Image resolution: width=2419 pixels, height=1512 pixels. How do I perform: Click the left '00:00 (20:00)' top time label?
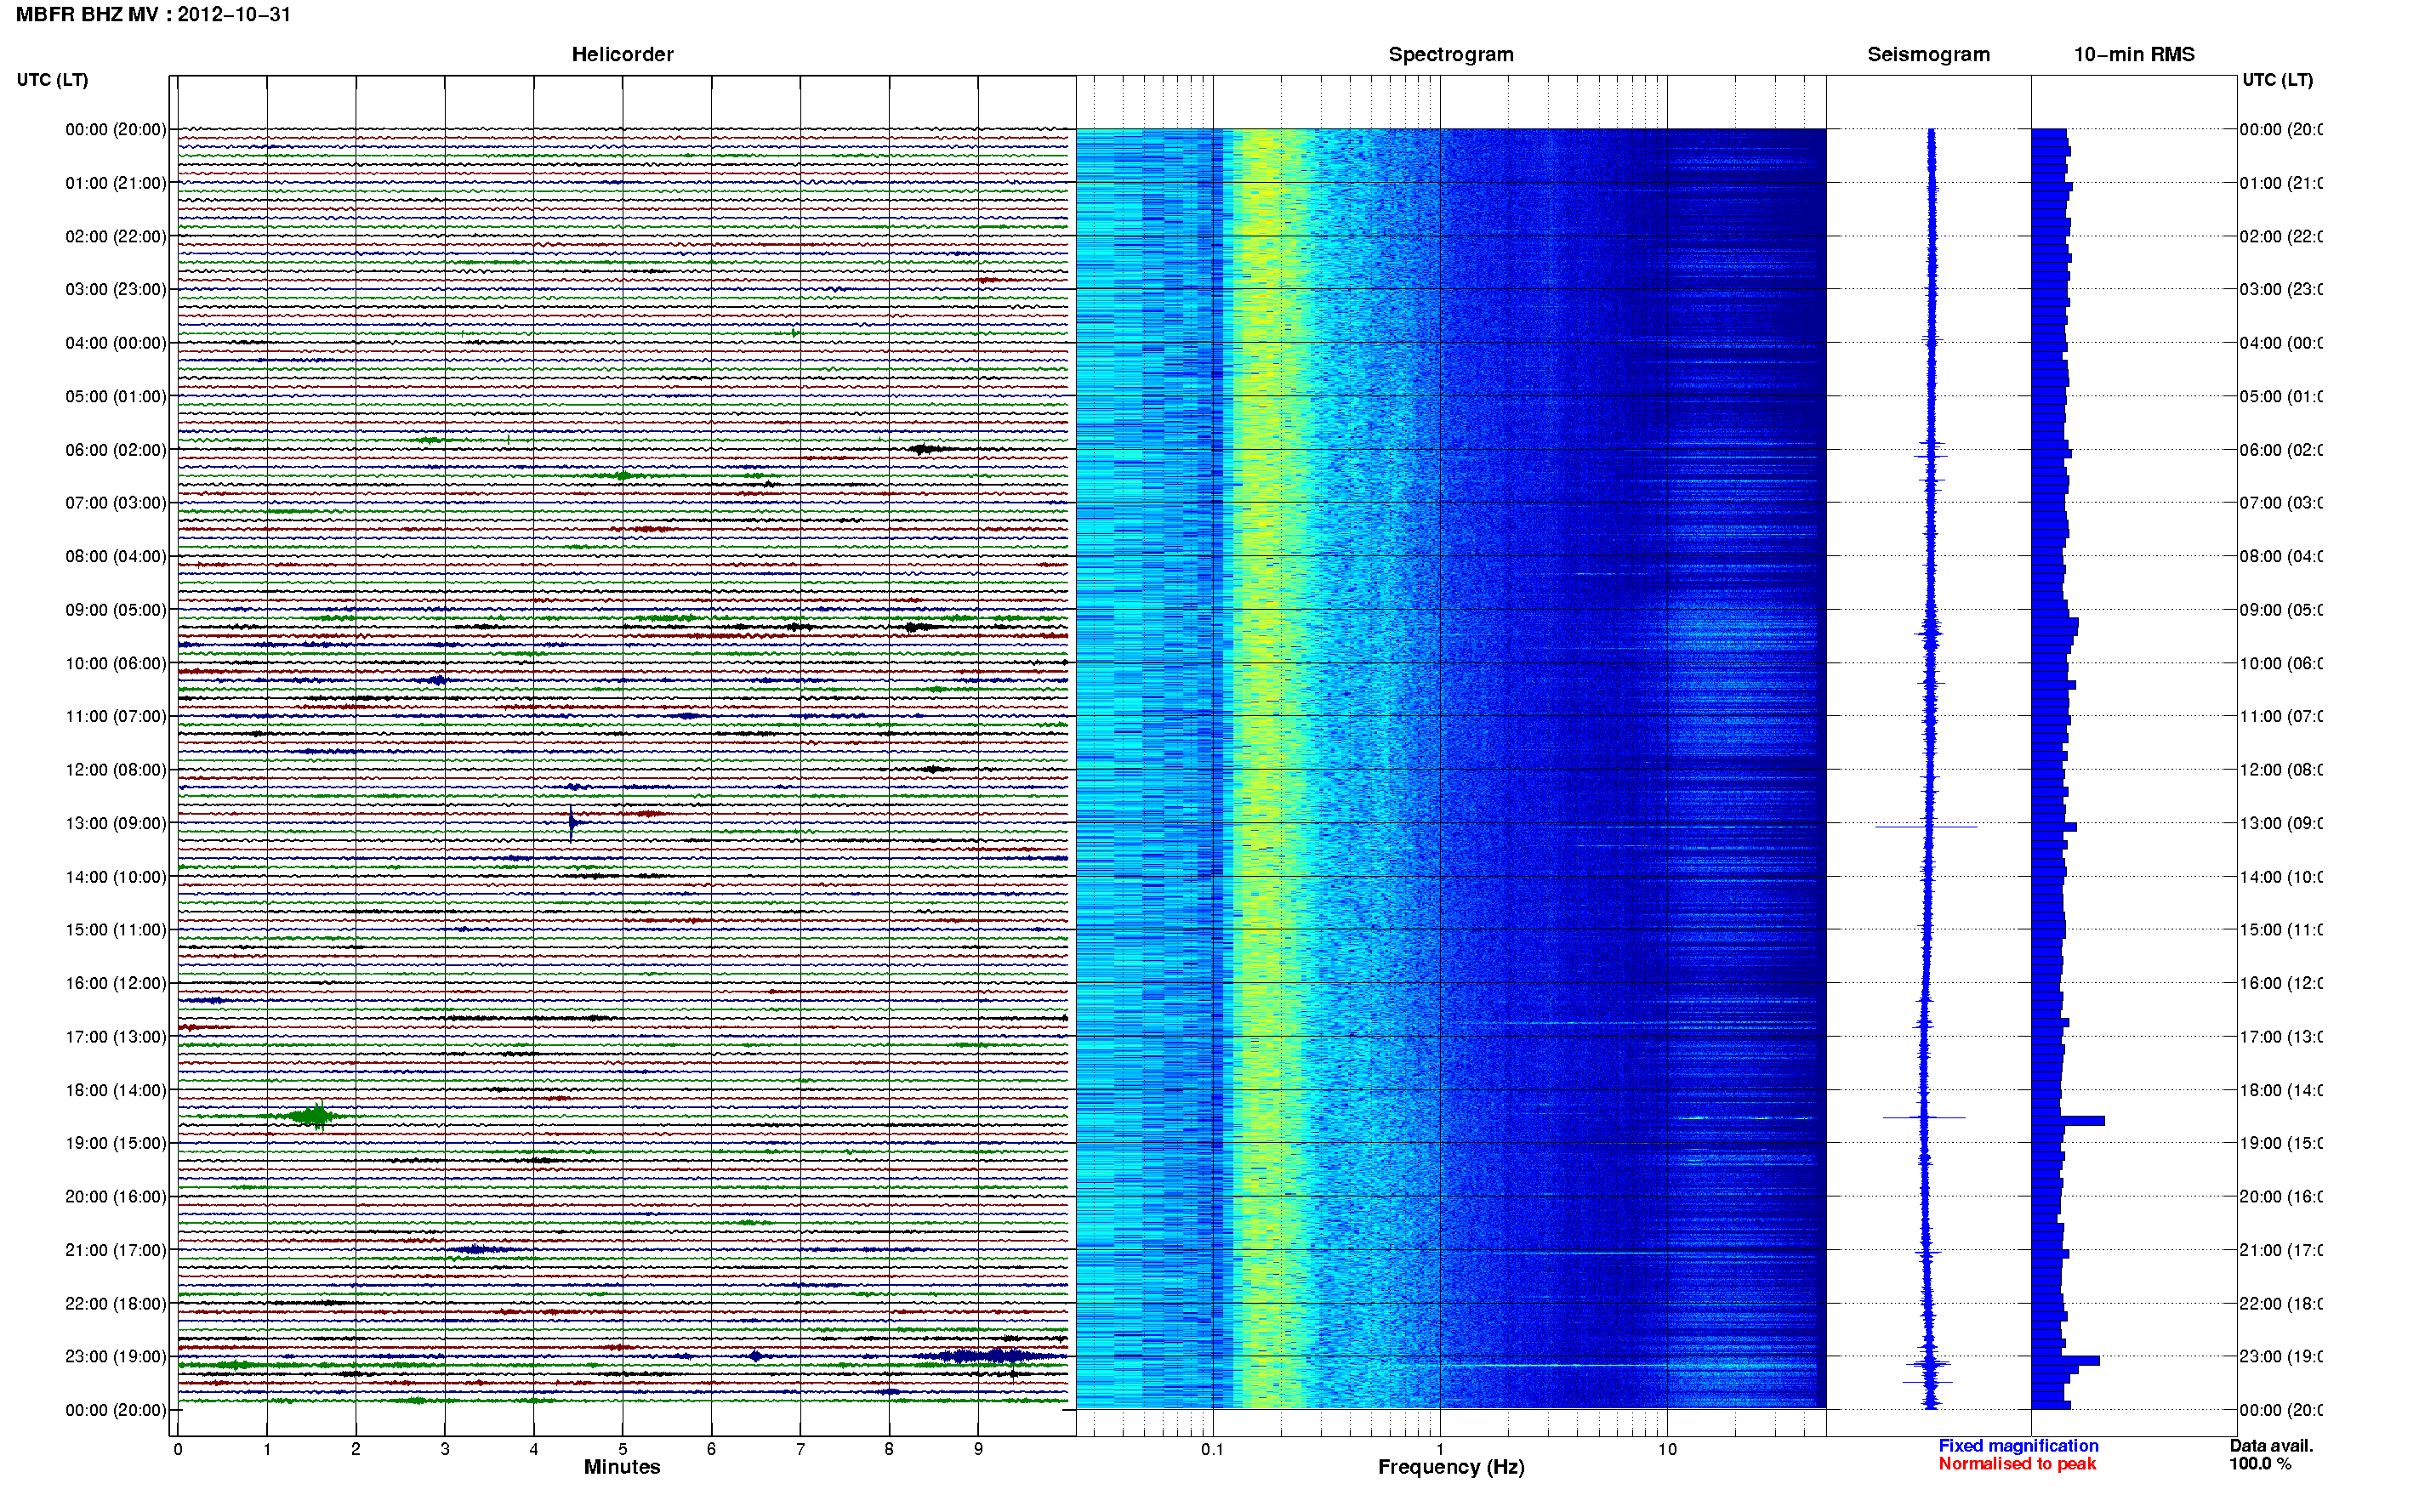click(x=116, y=129)
